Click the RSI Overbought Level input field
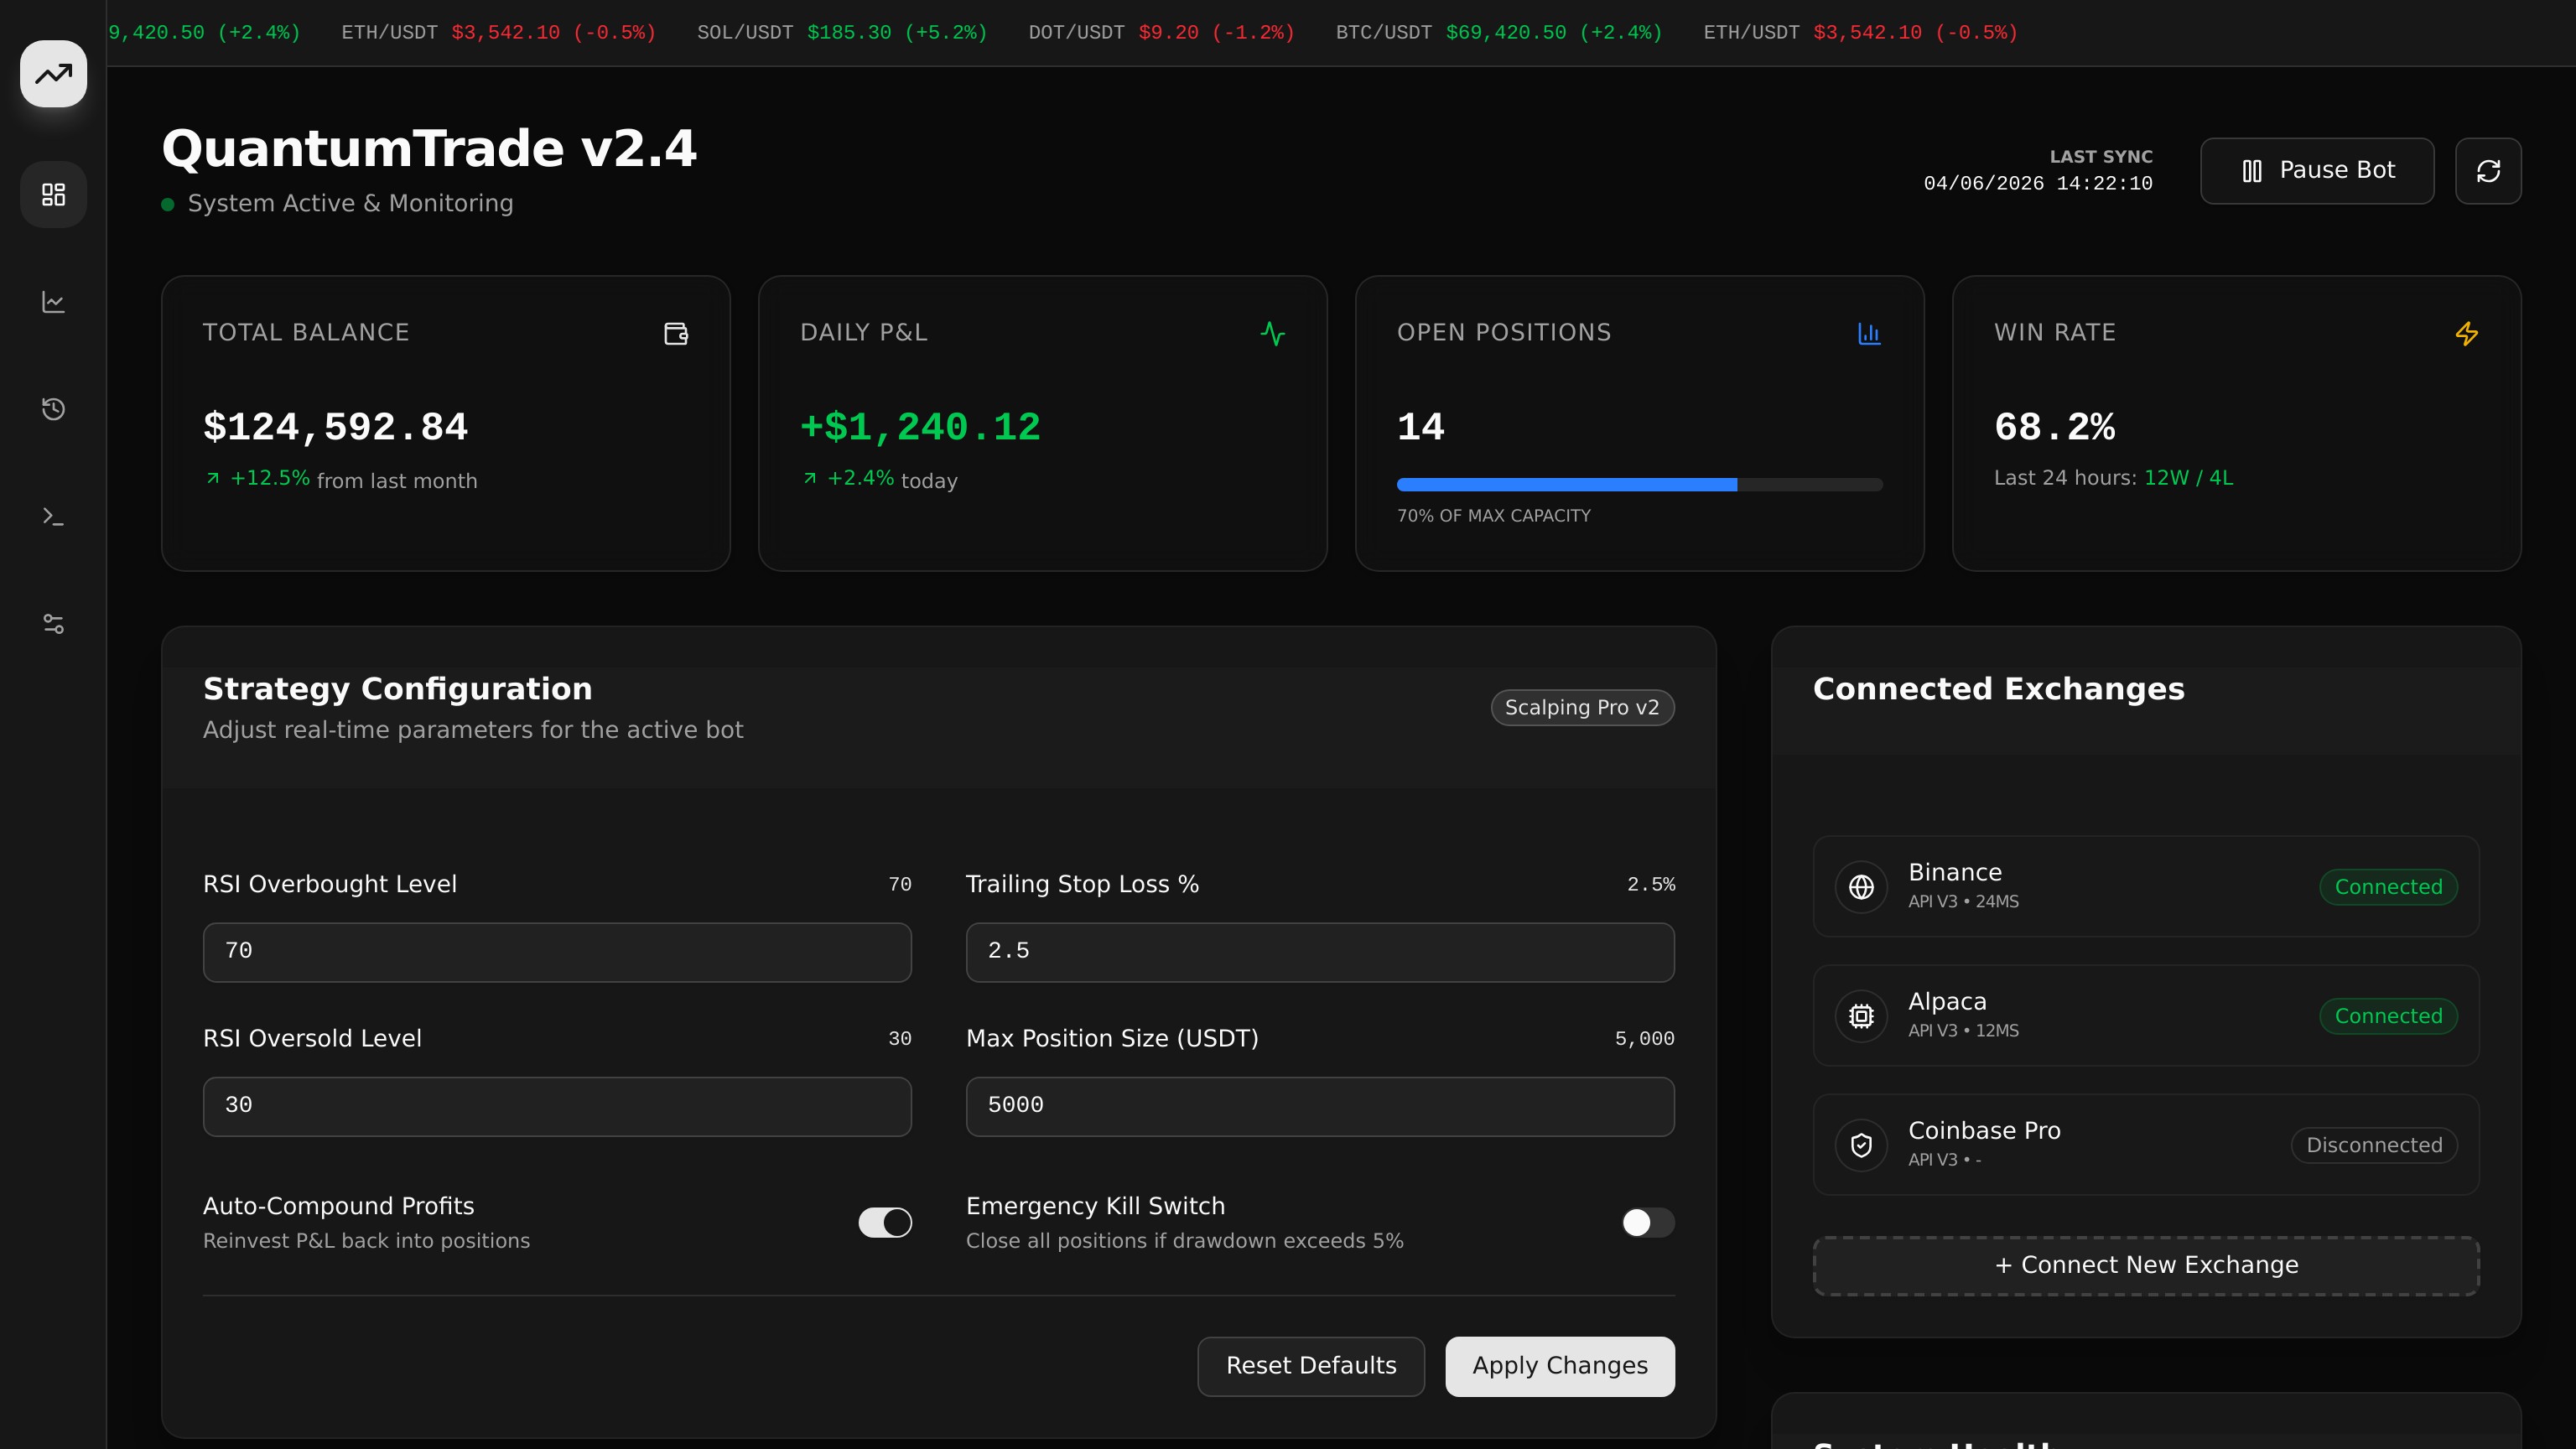Viewport: 2576px width, 1449px height. pyautogui.click(x=557, y=952)
